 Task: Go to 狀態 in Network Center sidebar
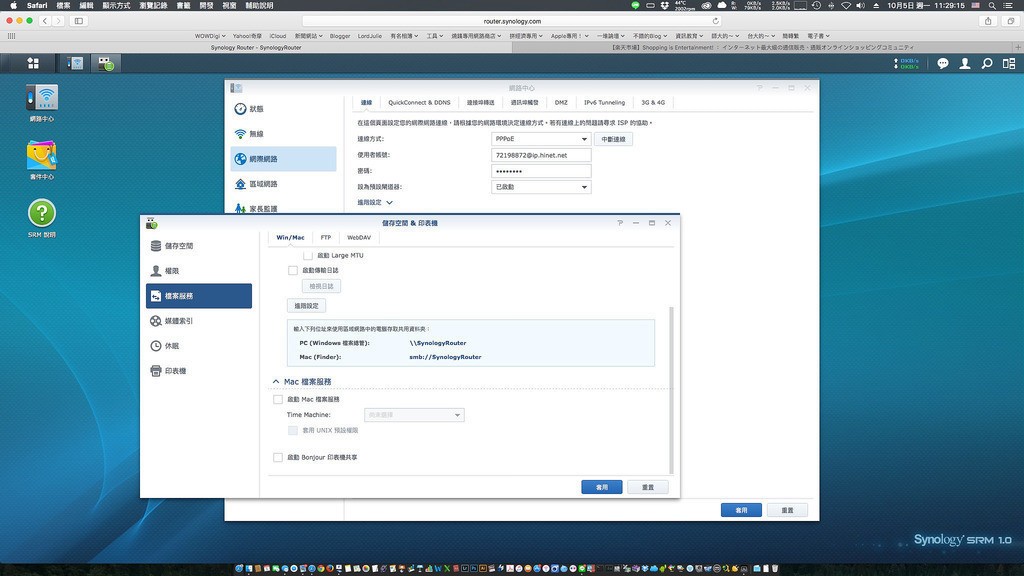tap(283, 109)
